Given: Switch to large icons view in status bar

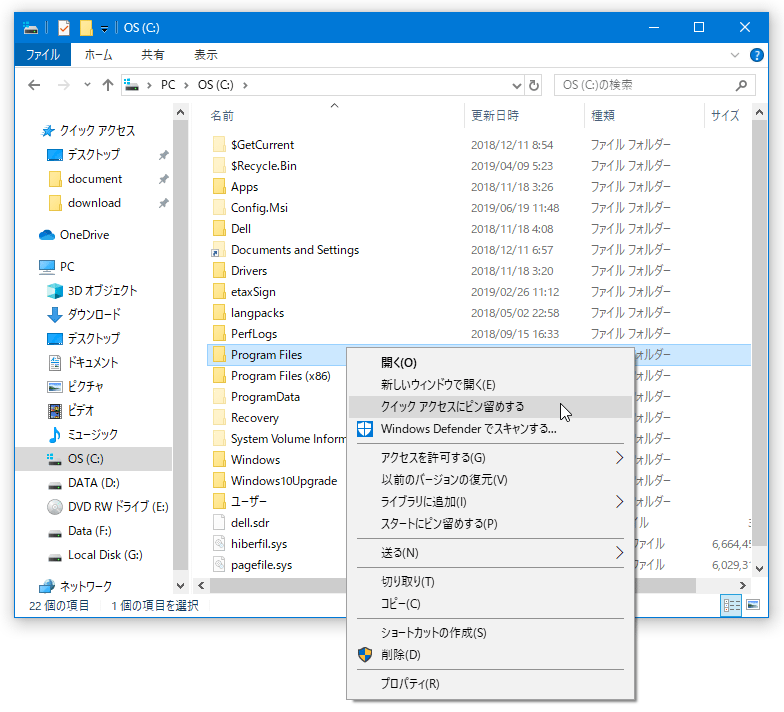Looking at the screenshot, I should point(753,606).
